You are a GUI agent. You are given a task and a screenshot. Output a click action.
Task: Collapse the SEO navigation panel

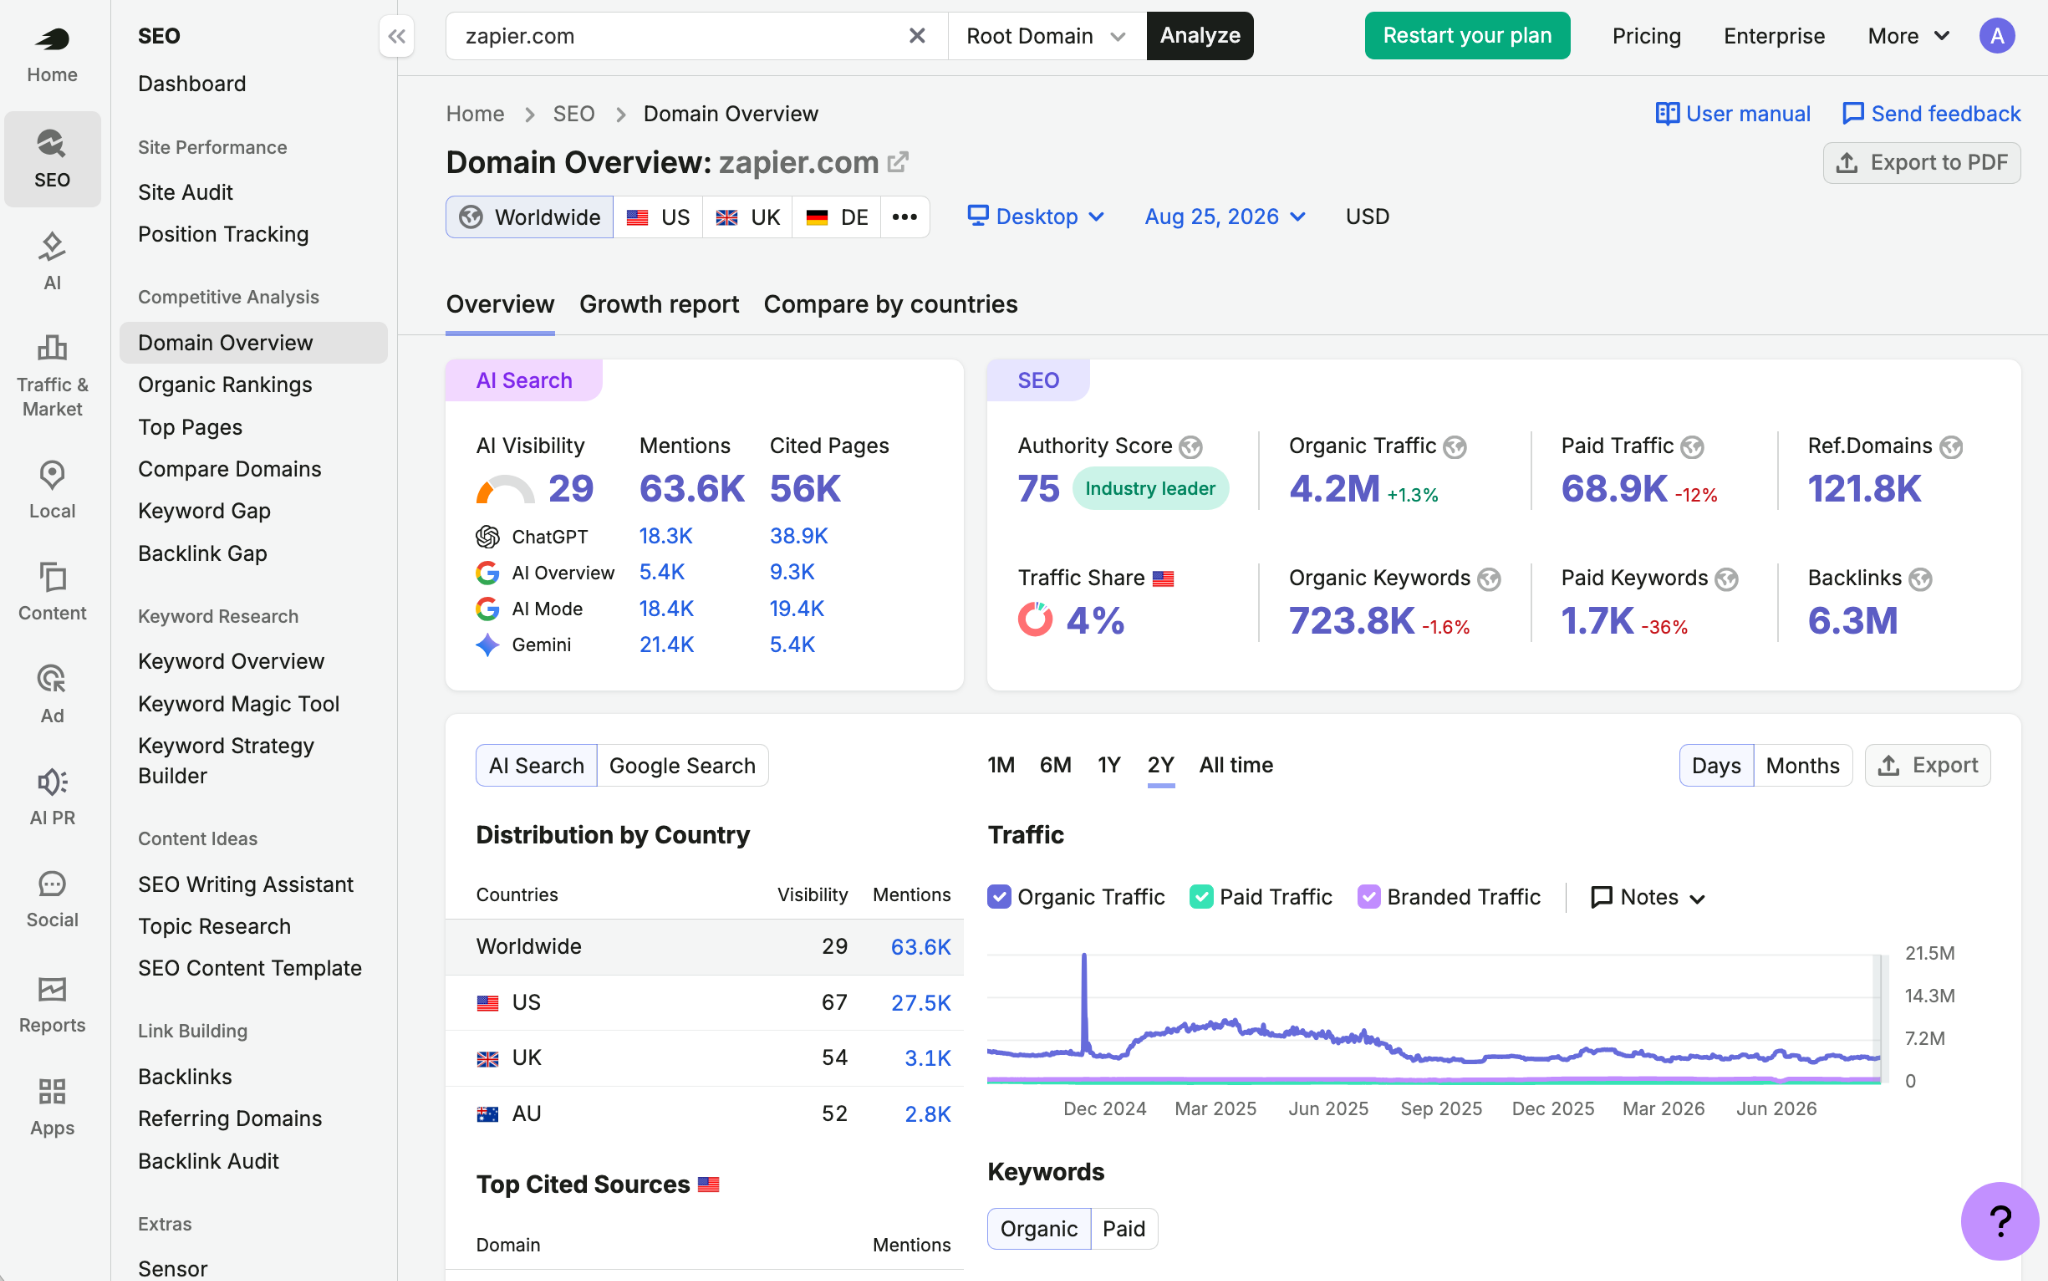pos(397,37)
